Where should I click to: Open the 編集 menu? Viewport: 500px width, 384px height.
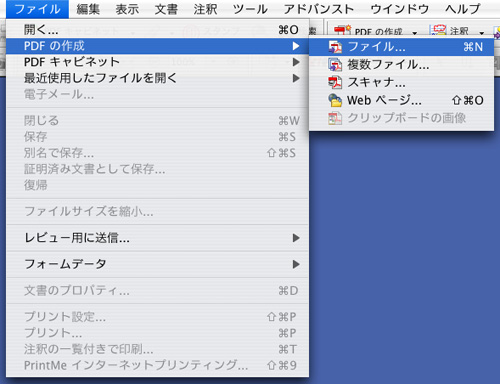click(88, 9)
